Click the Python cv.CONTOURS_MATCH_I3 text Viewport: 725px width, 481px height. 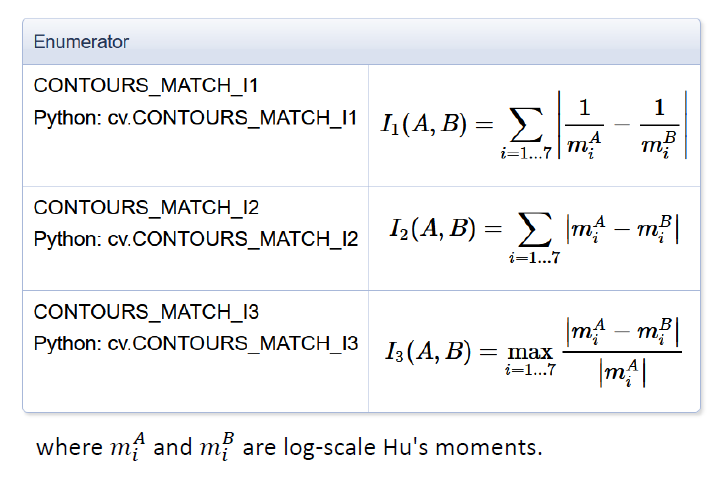195,342
